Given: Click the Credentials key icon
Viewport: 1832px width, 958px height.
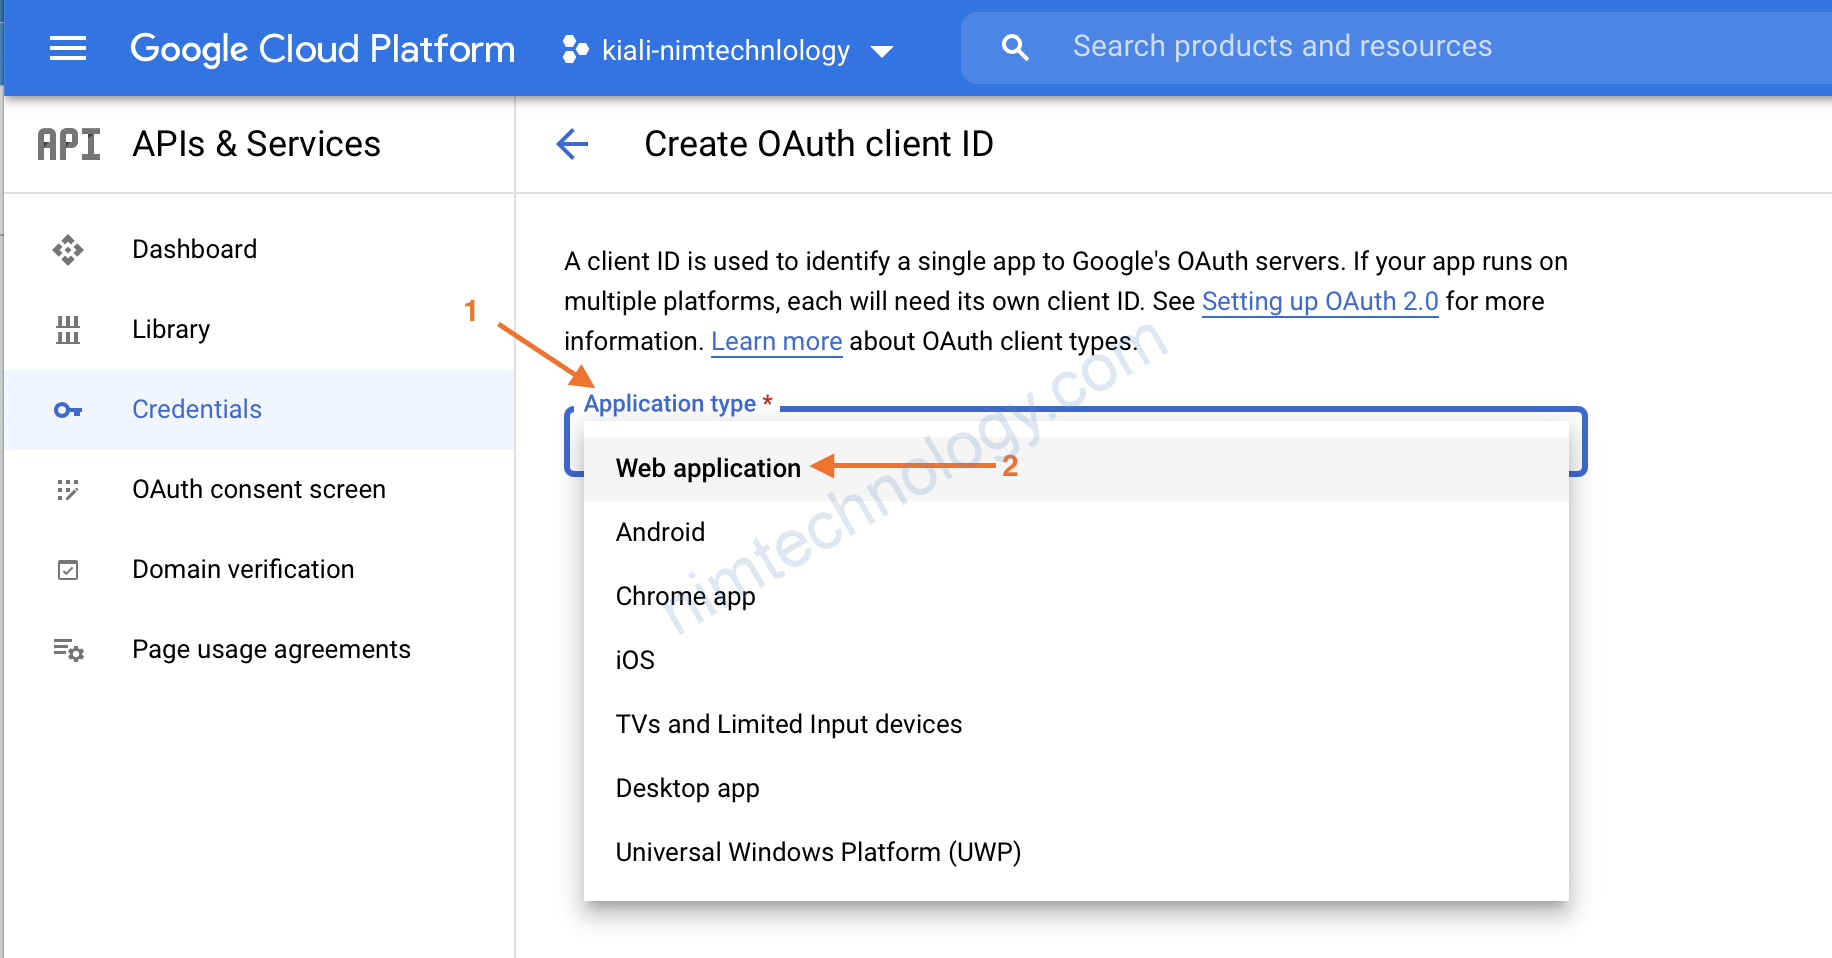Looking at the screenshot, I should click(x=68, y=410).
